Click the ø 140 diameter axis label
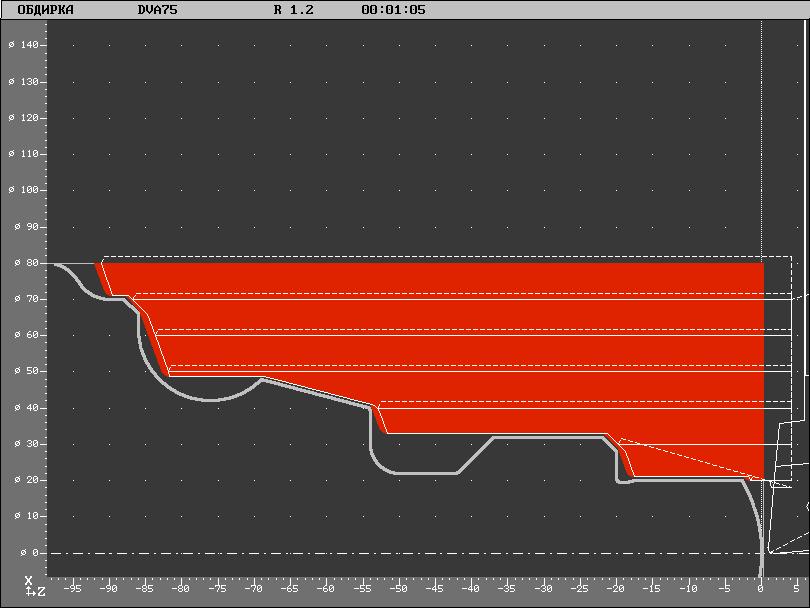This screenshot has height=608, width=810. [x=24, y=45]
